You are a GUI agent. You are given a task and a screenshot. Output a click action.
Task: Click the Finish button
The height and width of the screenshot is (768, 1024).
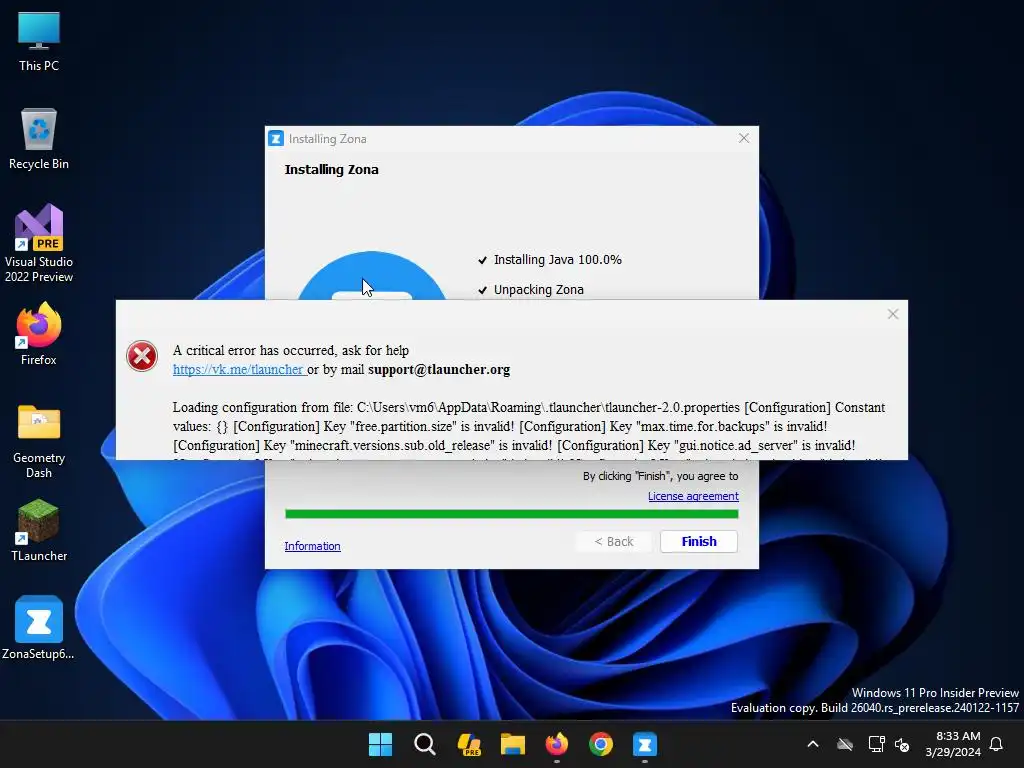(699, 541)
